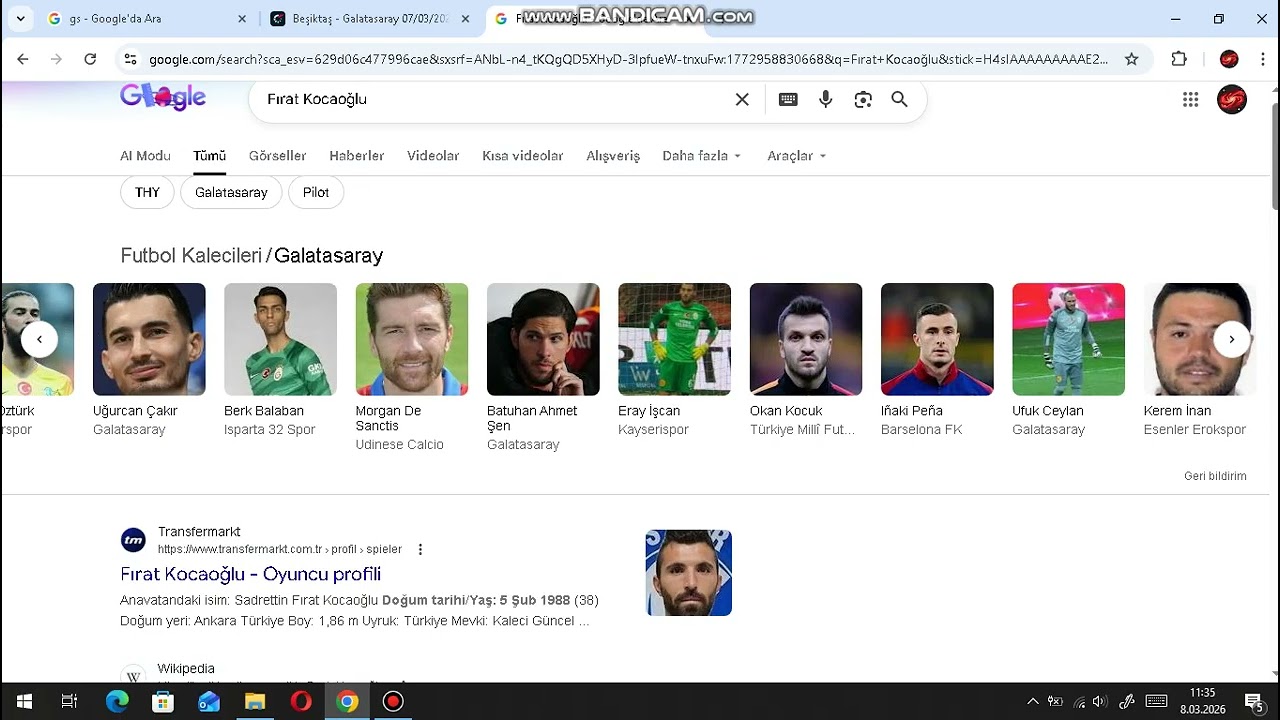Open Windows Start menu
This screenshot has width=1280, height=720.
pos(24,701)
